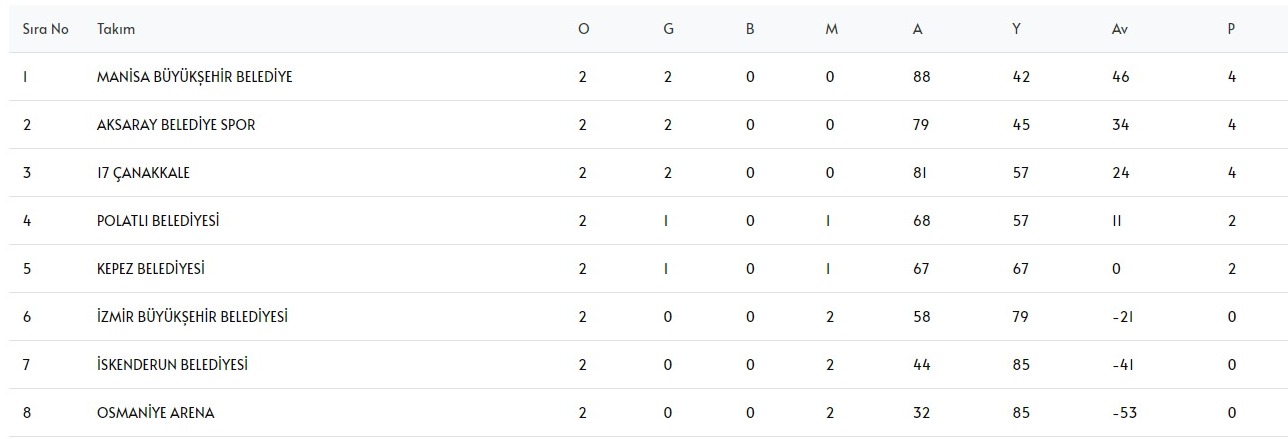Open İzmir Büyükşehir Belediyesi team row
The height and width of the screenshot is (439, 1288).
click(192, 317)
